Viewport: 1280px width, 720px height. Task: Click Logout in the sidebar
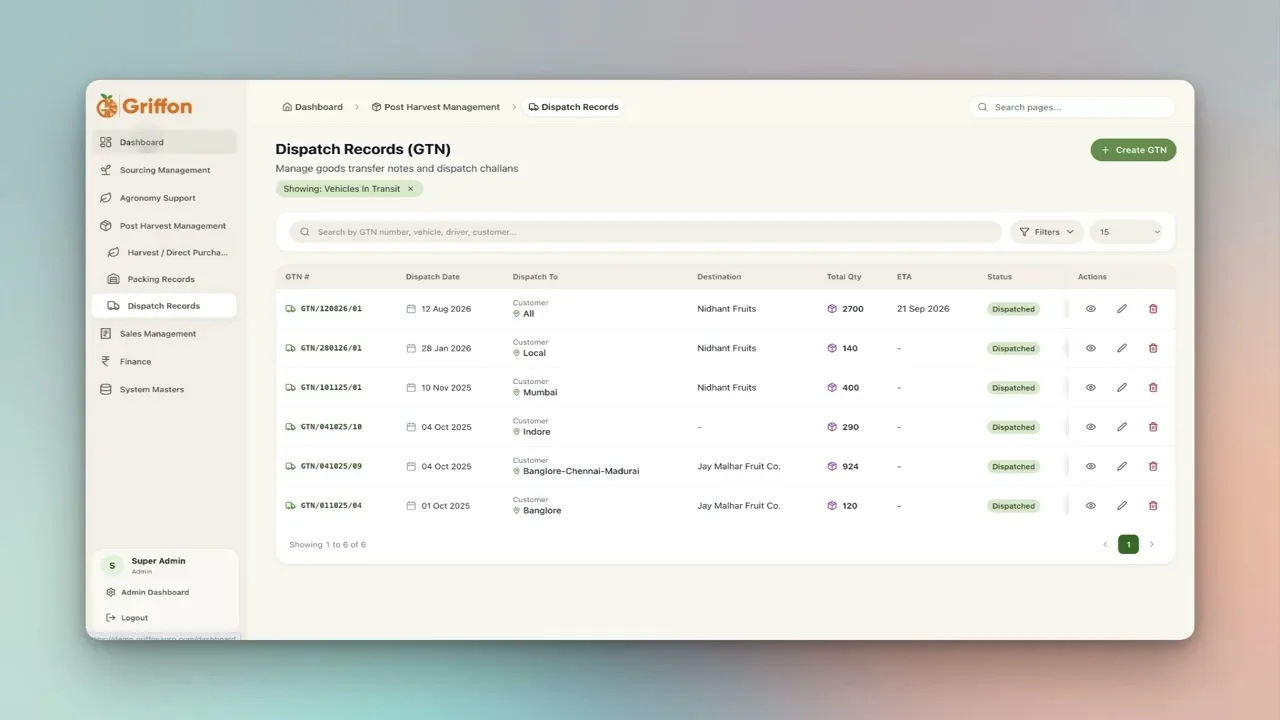[x=127, y=618]
